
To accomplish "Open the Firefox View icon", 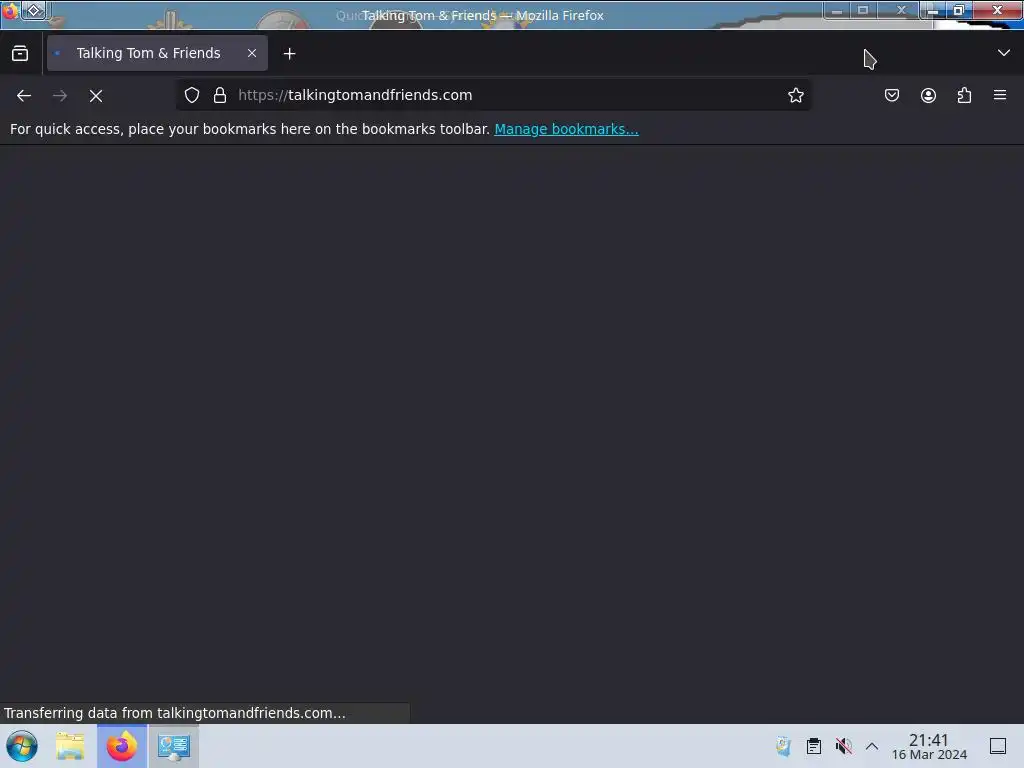I will 20,54.
